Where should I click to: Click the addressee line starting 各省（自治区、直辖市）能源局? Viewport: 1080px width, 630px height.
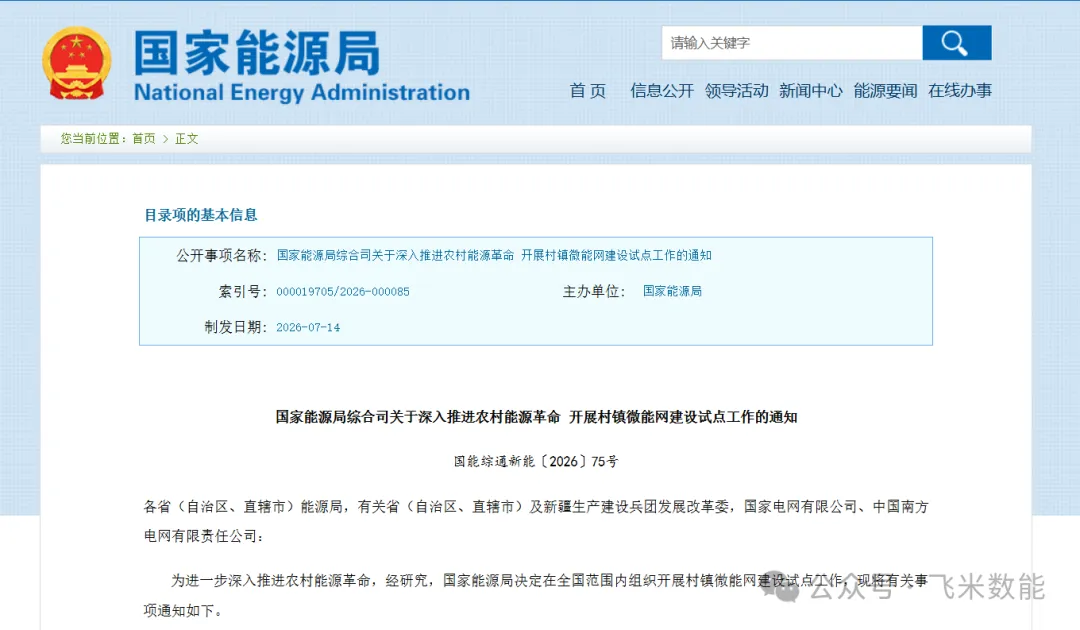coord(536,521)
